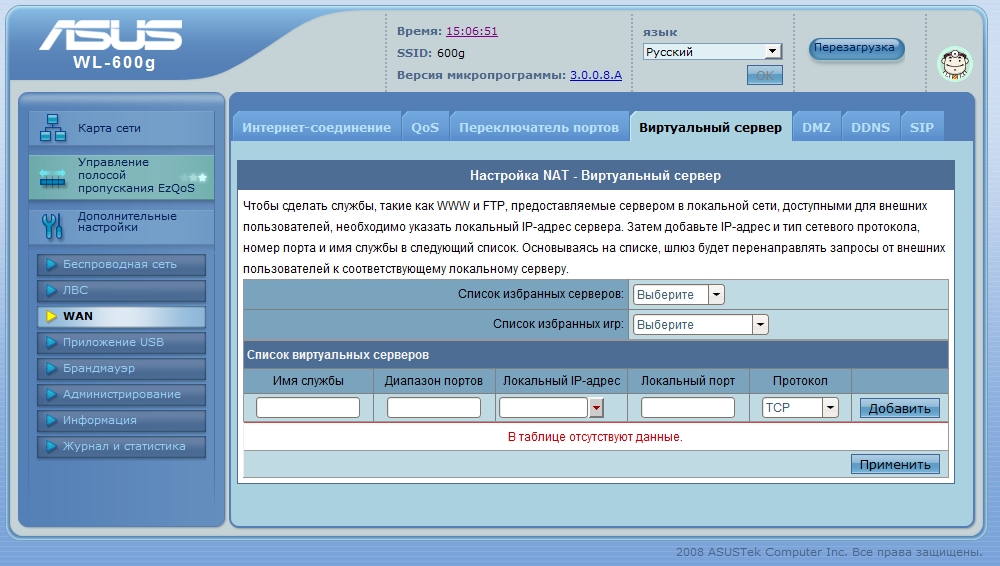Click 'В таблице отсутствуют данные.' message

pos(595,437)
